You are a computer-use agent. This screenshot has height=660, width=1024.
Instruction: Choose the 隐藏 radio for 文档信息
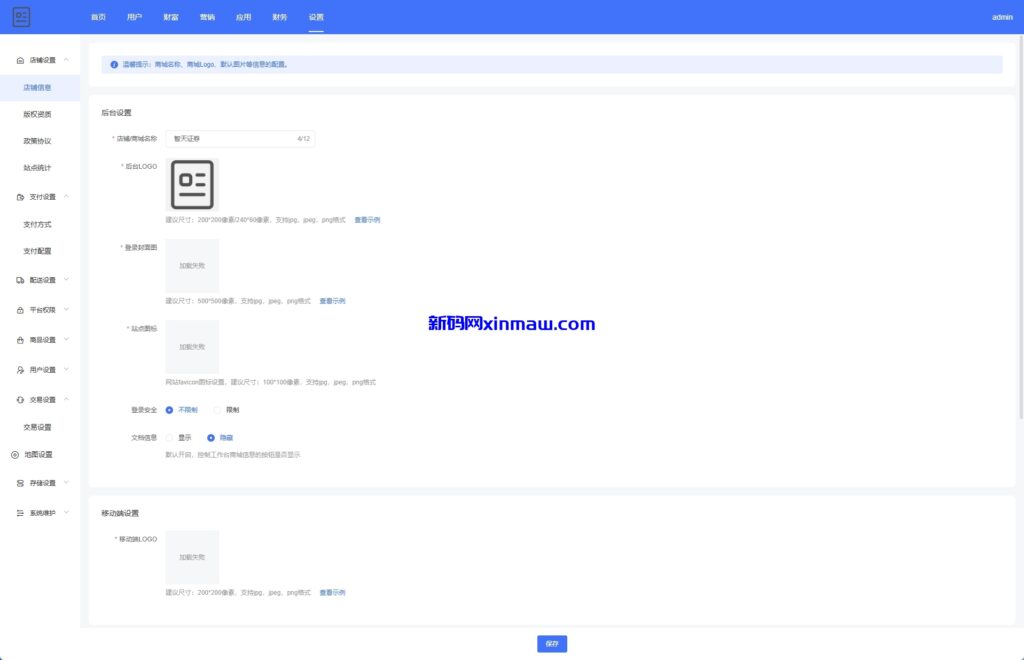(211, 437)
